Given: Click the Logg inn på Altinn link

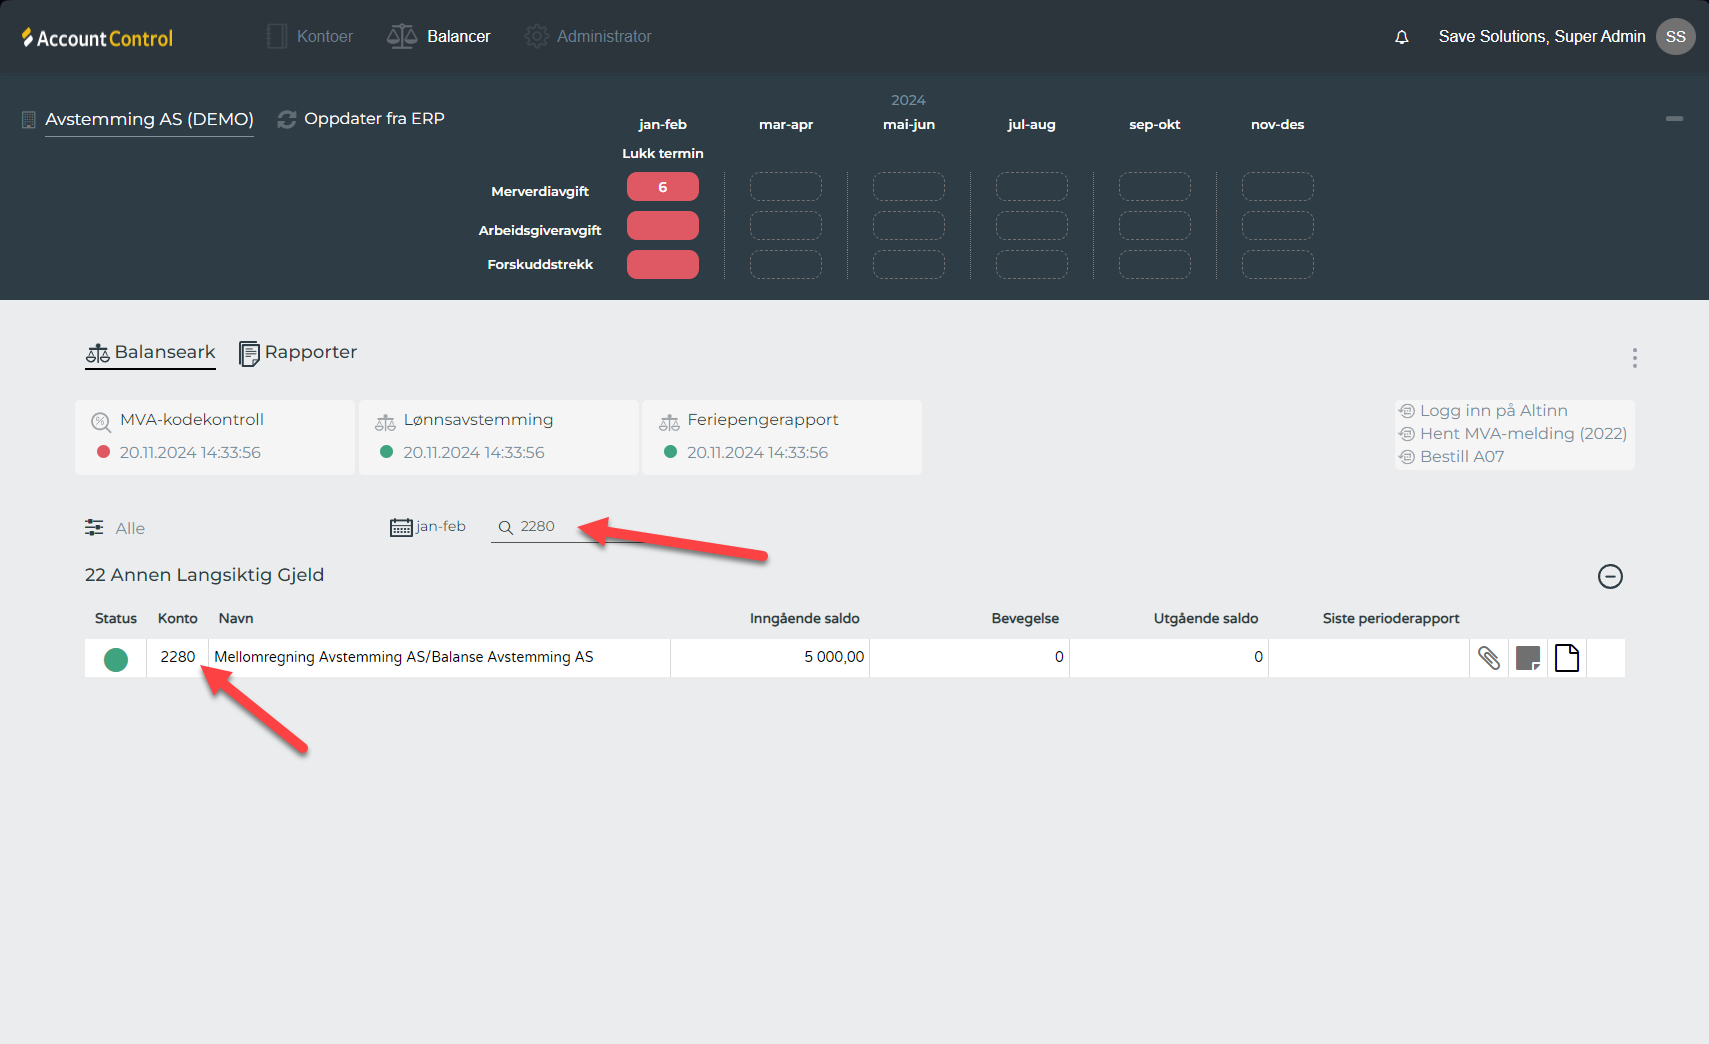Looking at the screenshot, I should point(1492,411).
